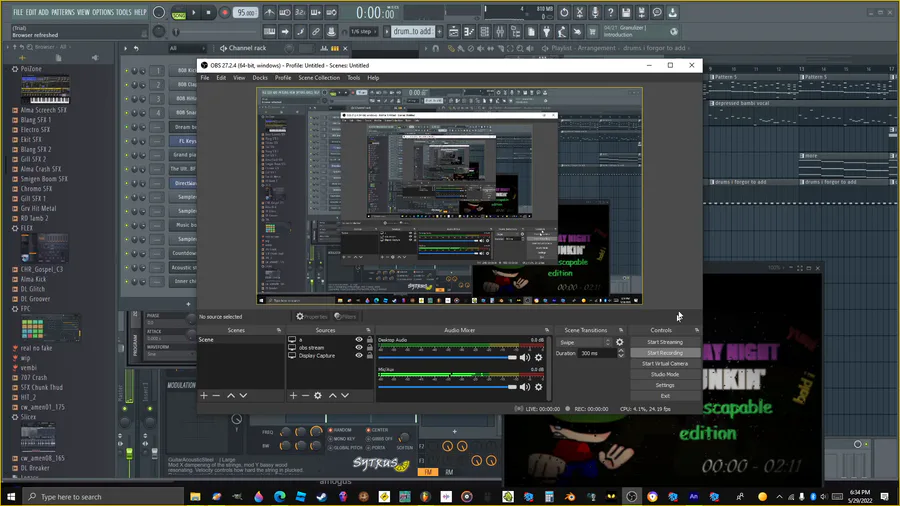
Task: Open source properties gear in Sources toolbar
Action: [x=318, y=395]
